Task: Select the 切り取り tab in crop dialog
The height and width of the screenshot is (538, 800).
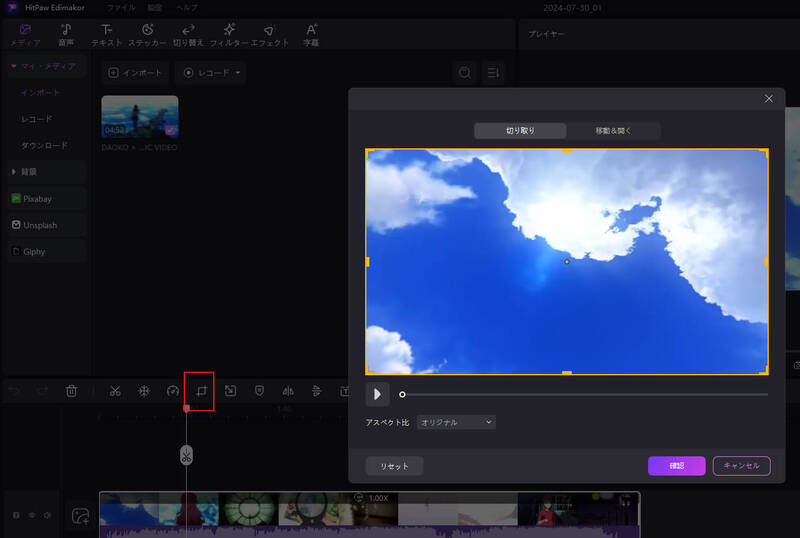Action: (520, 131)
